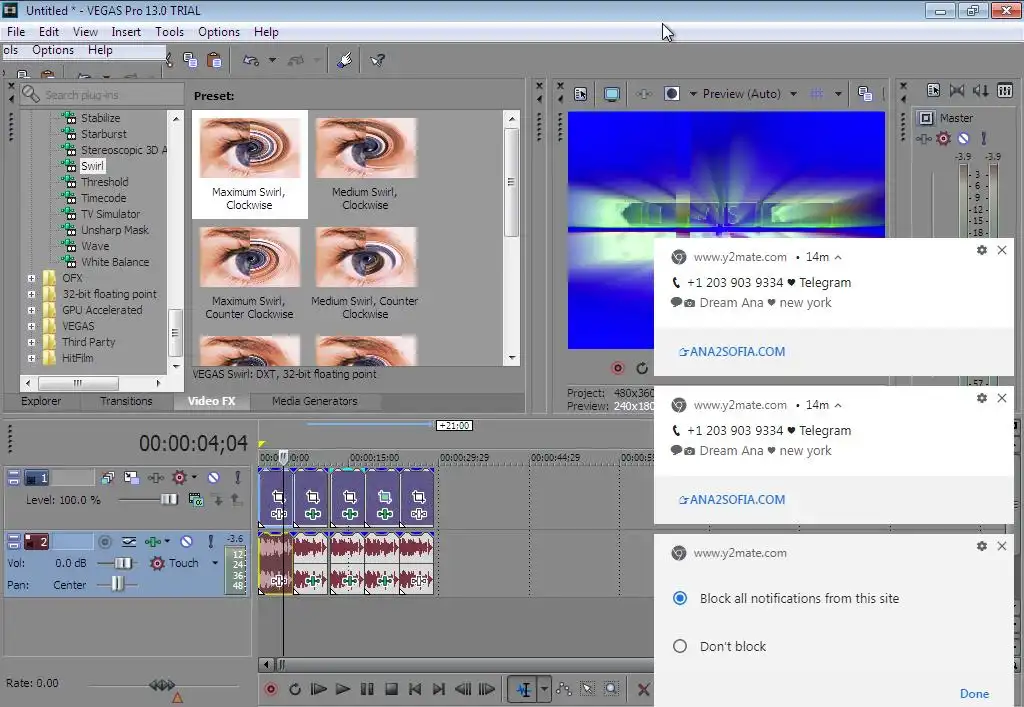
Task: Open event FX on second video clip
Action: pyautogui.click(x=313, y=514)
